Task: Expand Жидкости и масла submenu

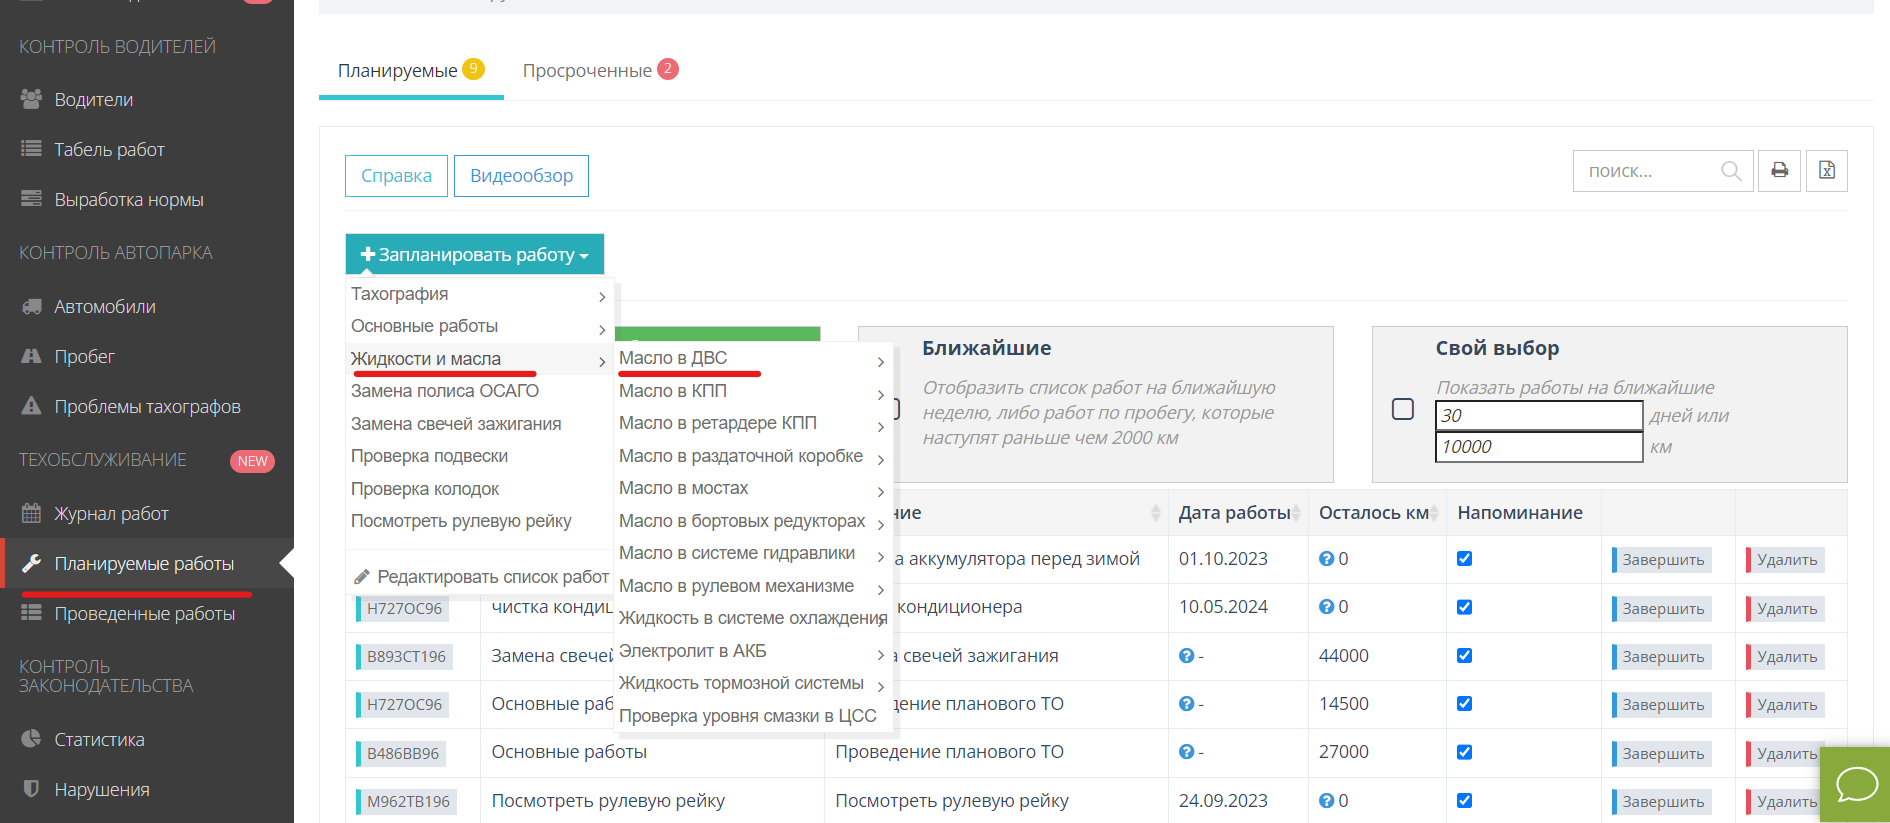Action: [x=480, y=359]
